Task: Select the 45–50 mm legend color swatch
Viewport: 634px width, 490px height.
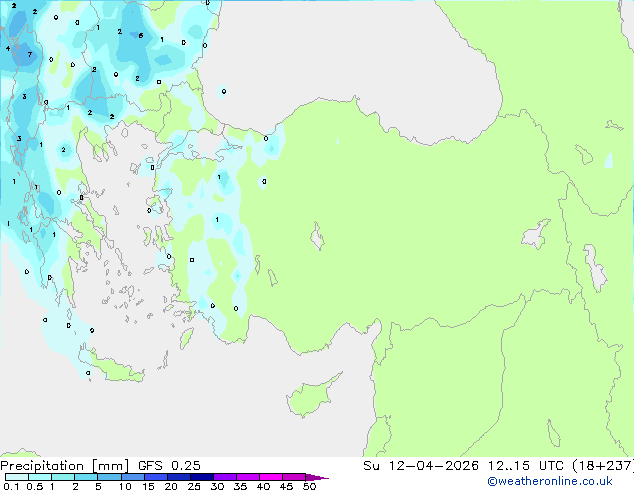Action: 294,477
